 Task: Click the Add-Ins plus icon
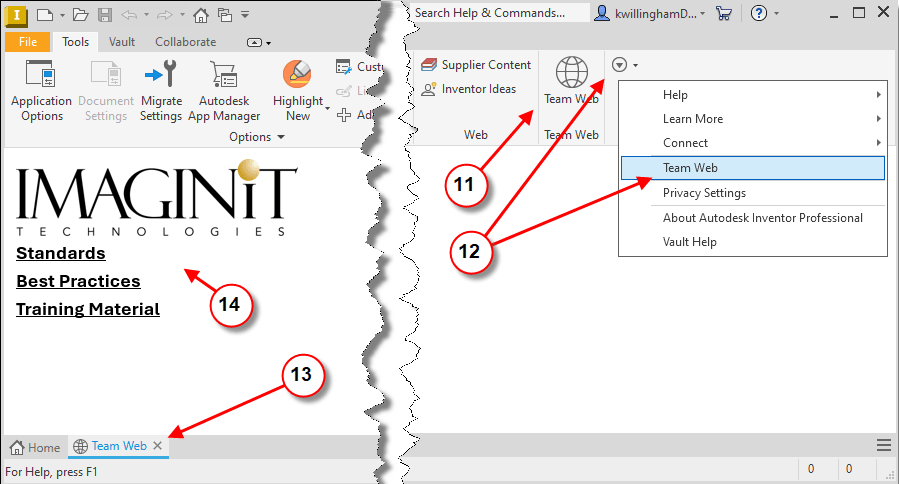pos(344,115)
